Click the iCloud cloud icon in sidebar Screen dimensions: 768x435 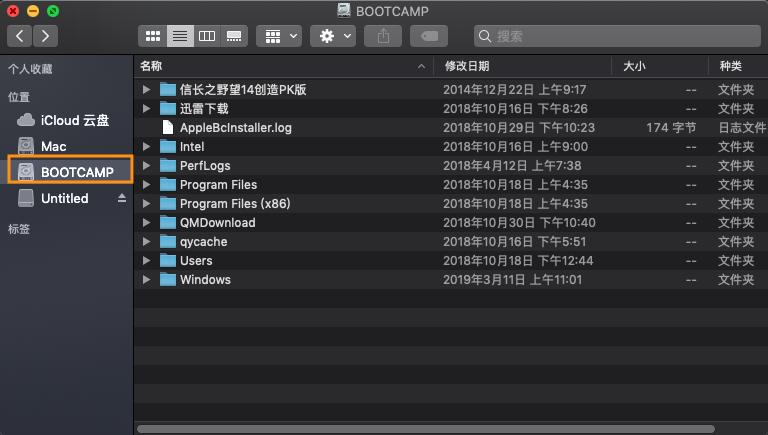pos(25,120)
